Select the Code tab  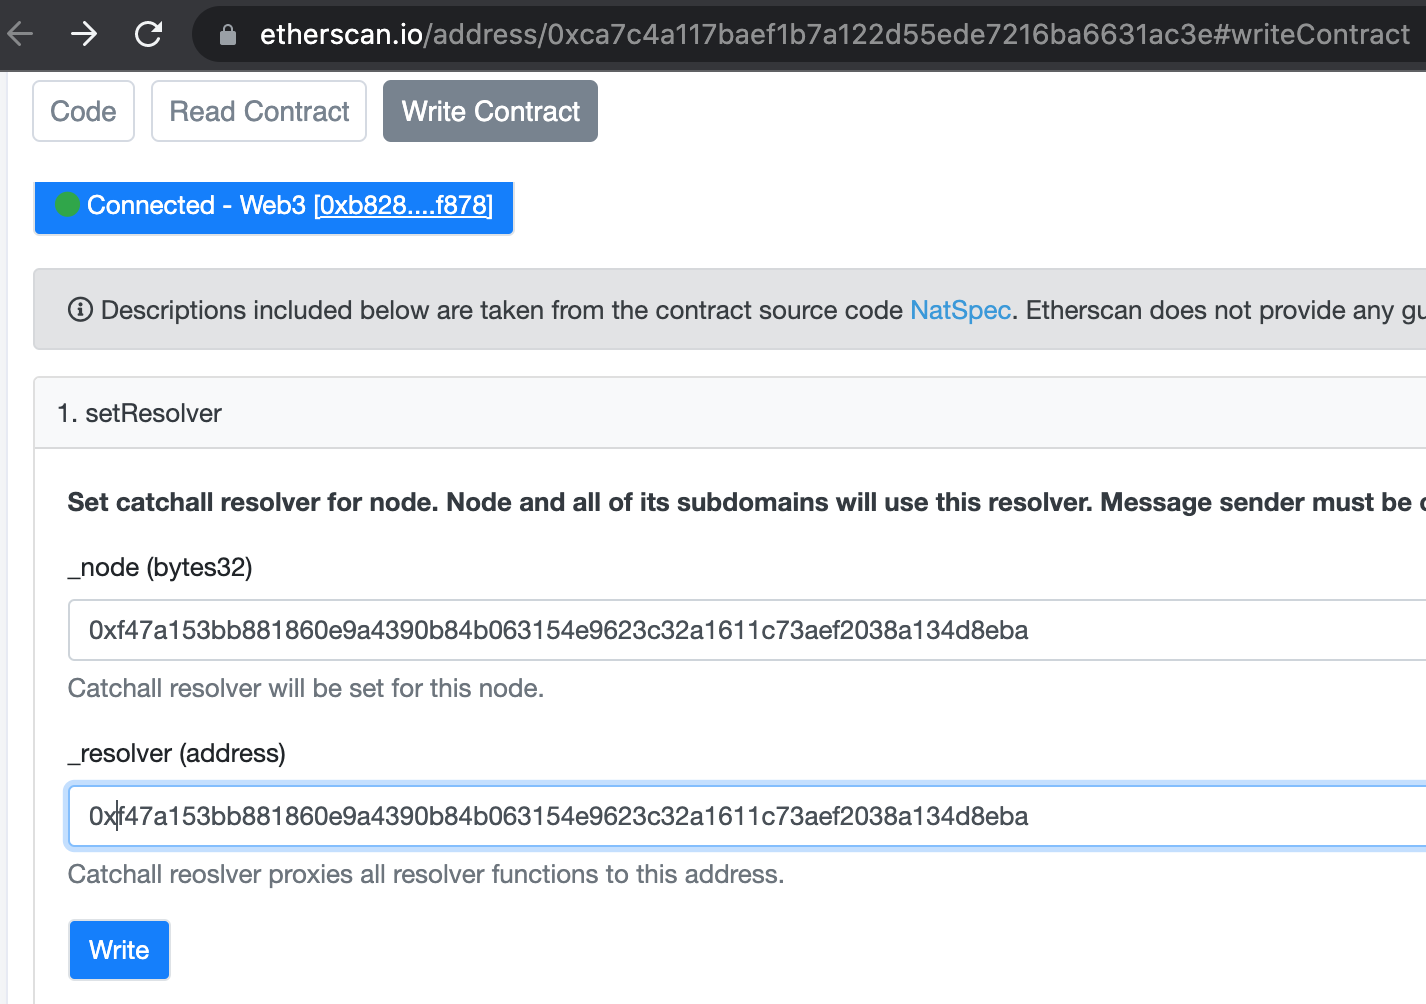point(83,111)
